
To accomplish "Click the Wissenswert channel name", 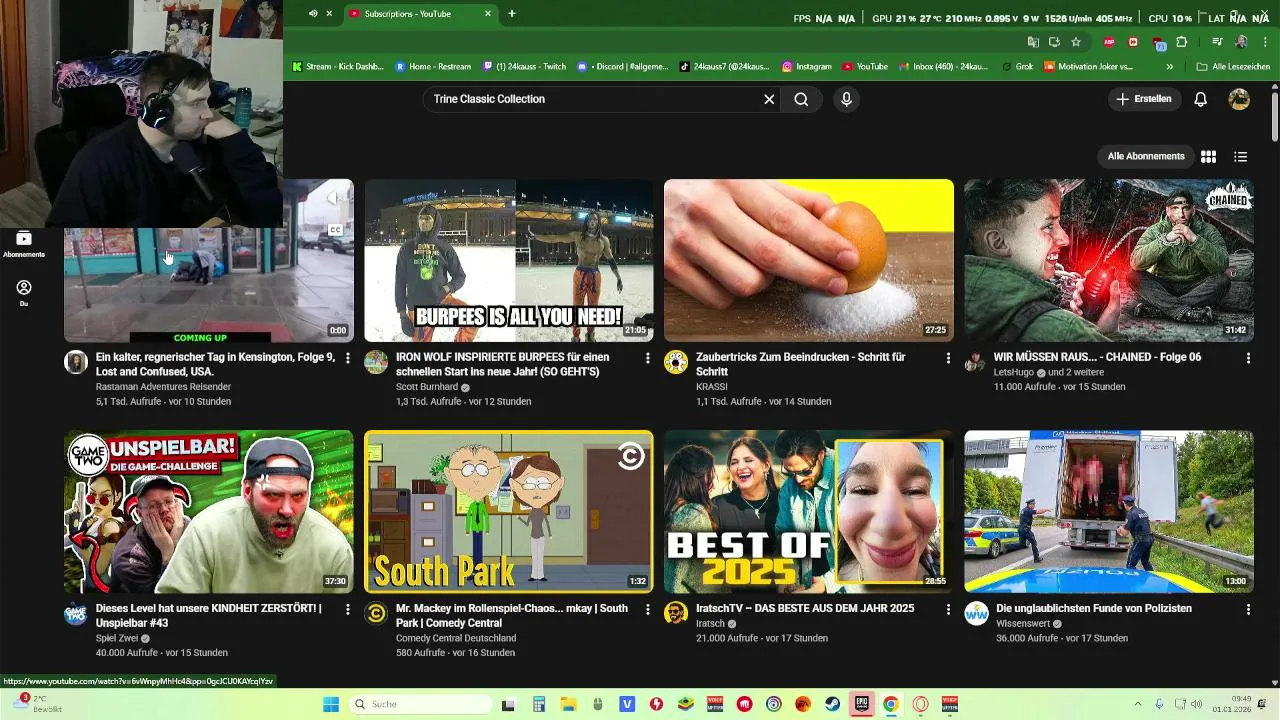I will 1024,623.
